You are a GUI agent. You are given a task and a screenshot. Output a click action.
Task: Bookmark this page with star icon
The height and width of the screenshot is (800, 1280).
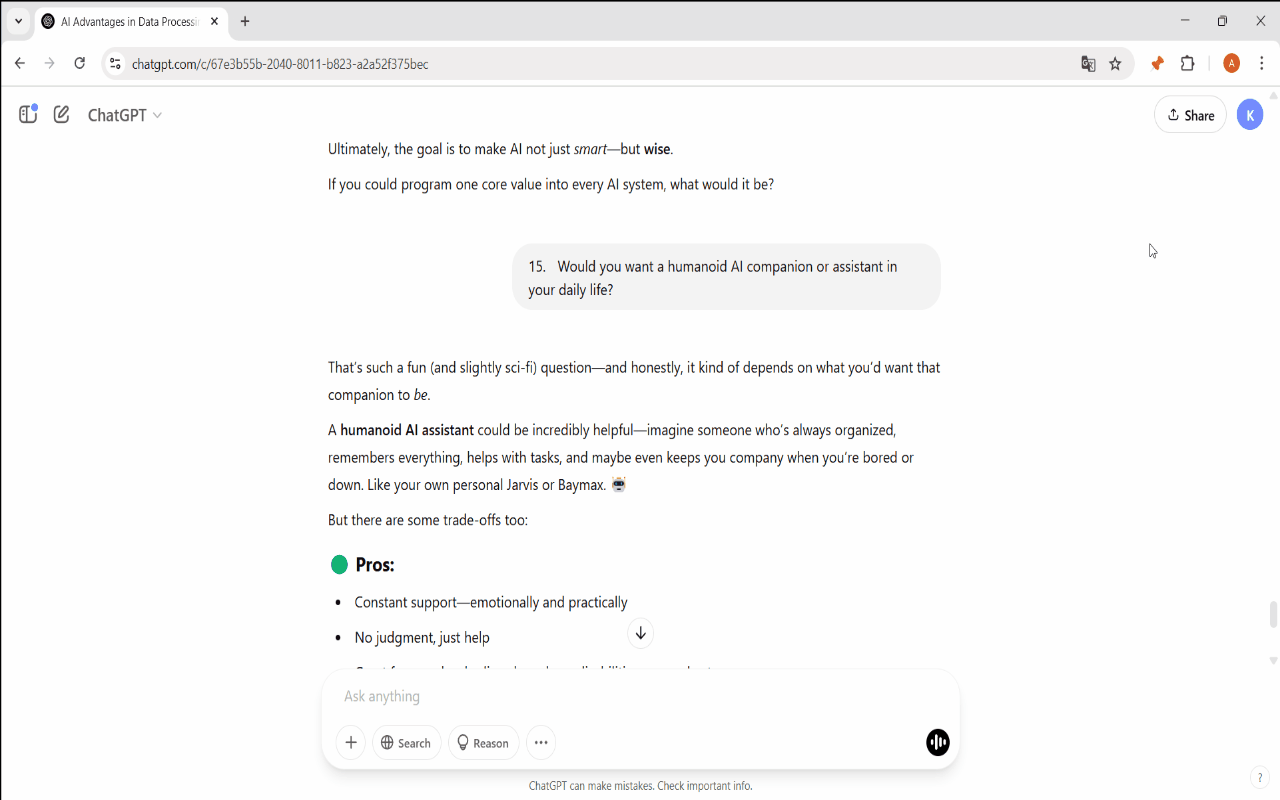(x=1115, y=64)
